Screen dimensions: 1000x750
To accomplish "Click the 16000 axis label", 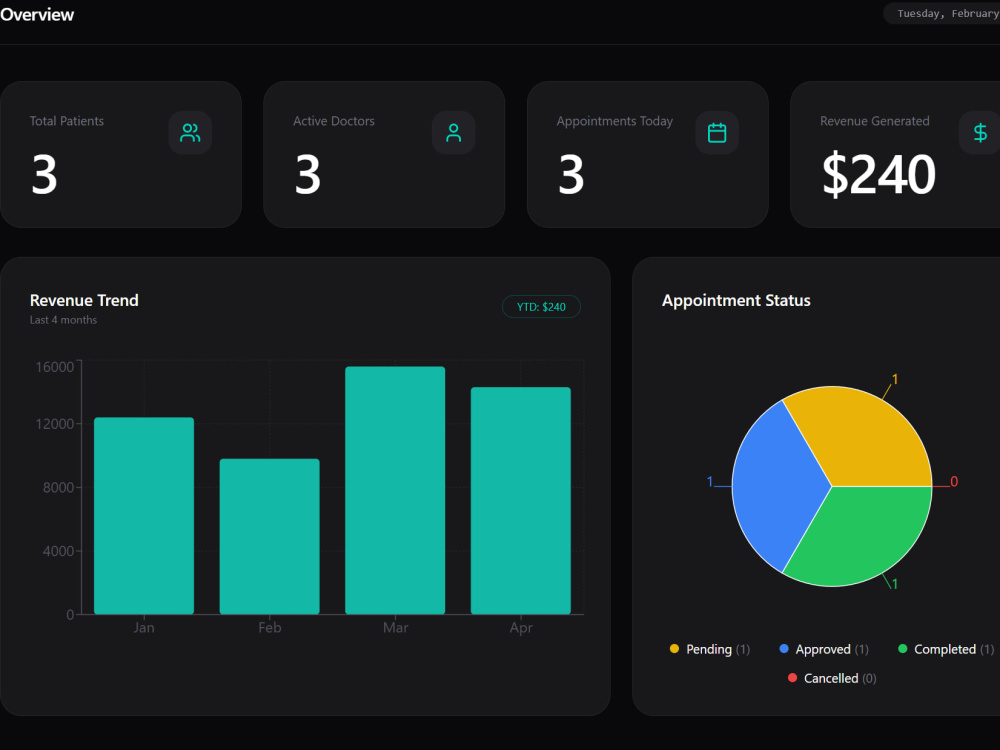I will coord(54,367).
